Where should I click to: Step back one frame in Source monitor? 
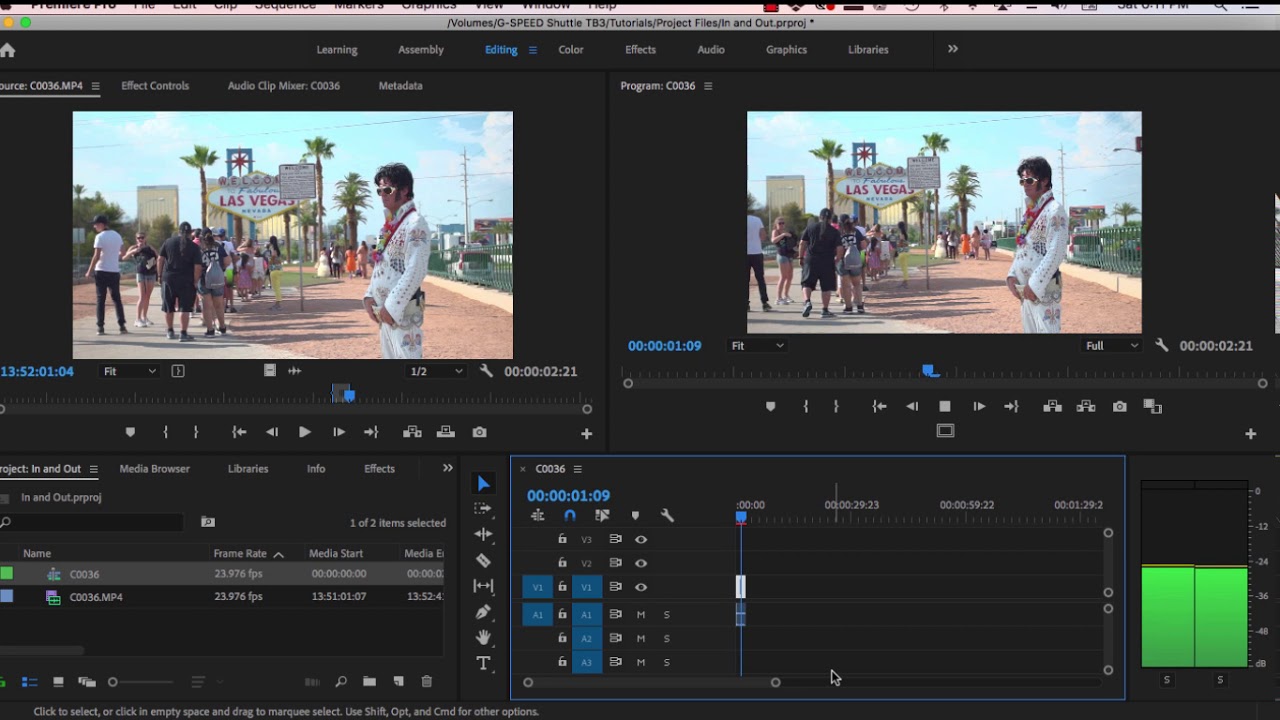point(272,432)
